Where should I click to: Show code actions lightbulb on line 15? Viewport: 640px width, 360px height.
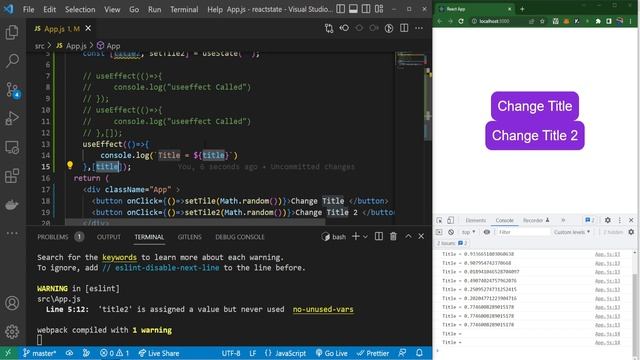[x=70, y=165]
